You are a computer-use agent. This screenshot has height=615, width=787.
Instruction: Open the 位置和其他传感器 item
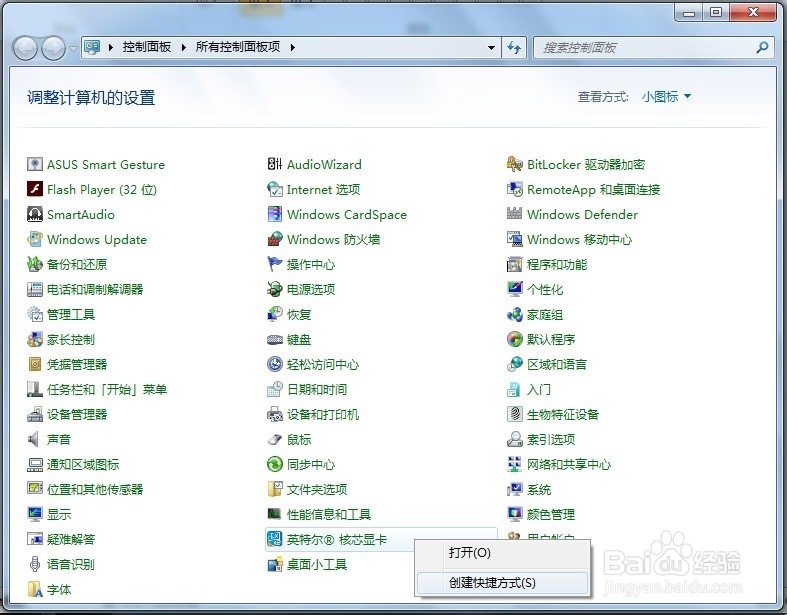click(x=85, y=489)
